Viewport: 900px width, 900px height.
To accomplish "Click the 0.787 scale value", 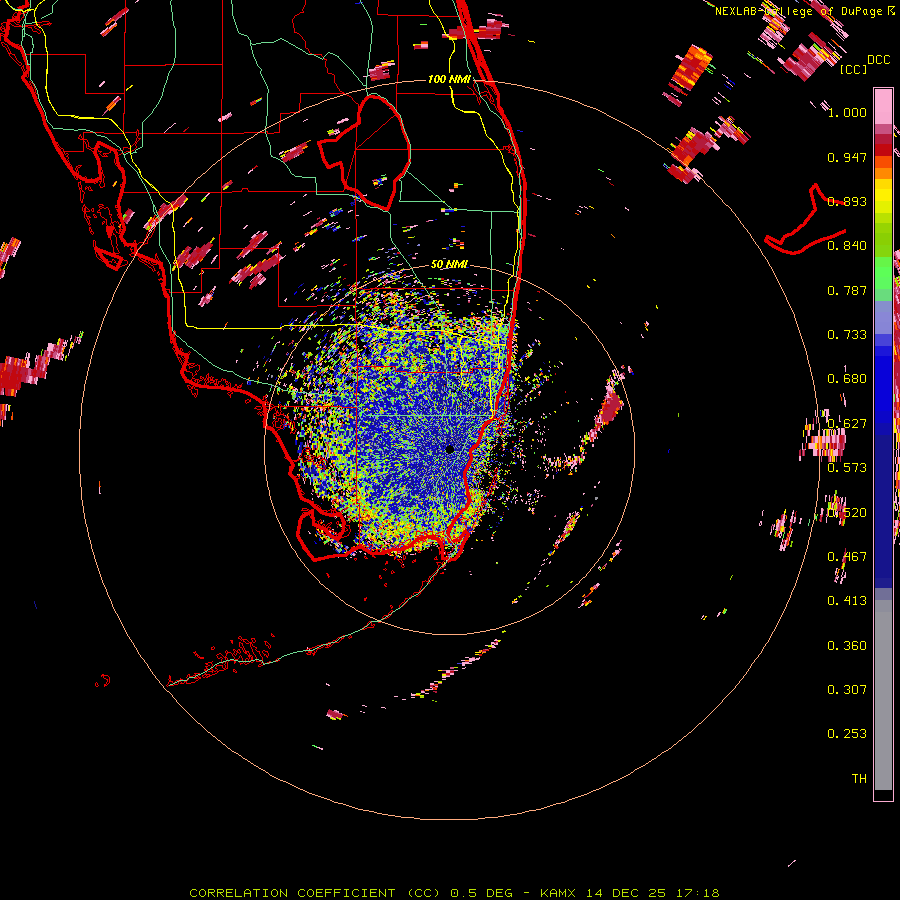I will coord(847,290).
